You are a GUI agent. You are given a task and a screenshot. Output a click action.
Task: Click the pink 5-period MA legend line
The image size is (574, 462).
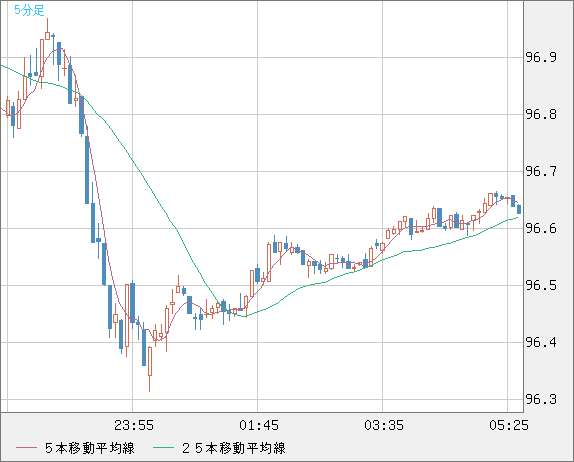tap(26, 448)
